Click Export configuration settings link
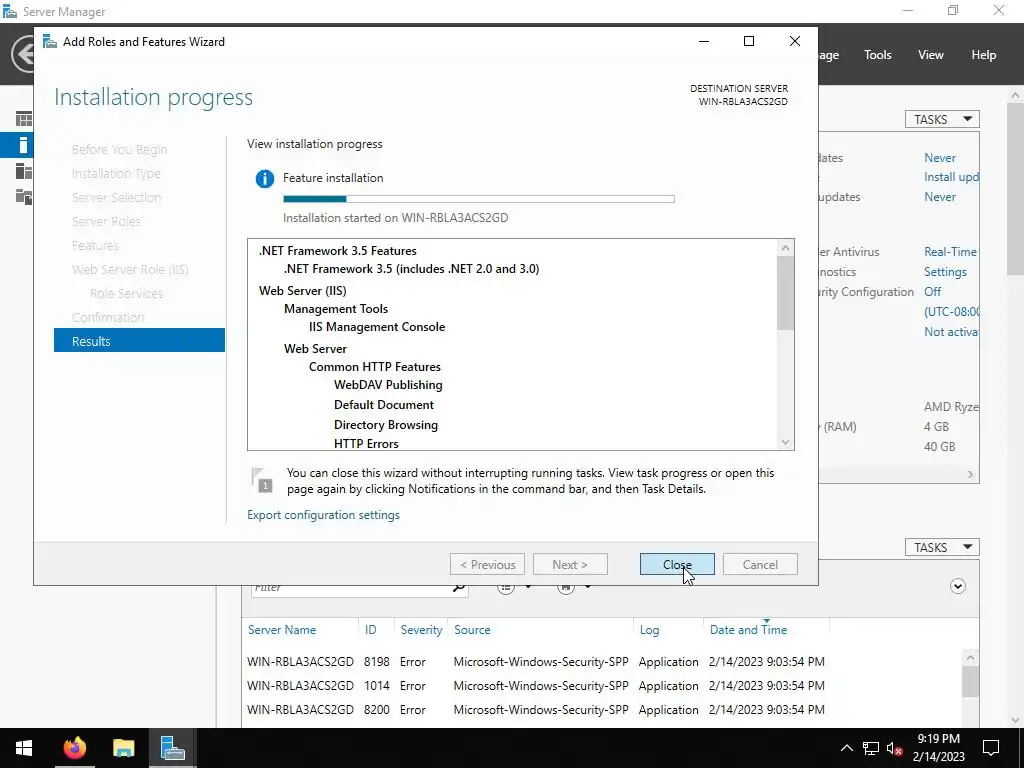 323,515
